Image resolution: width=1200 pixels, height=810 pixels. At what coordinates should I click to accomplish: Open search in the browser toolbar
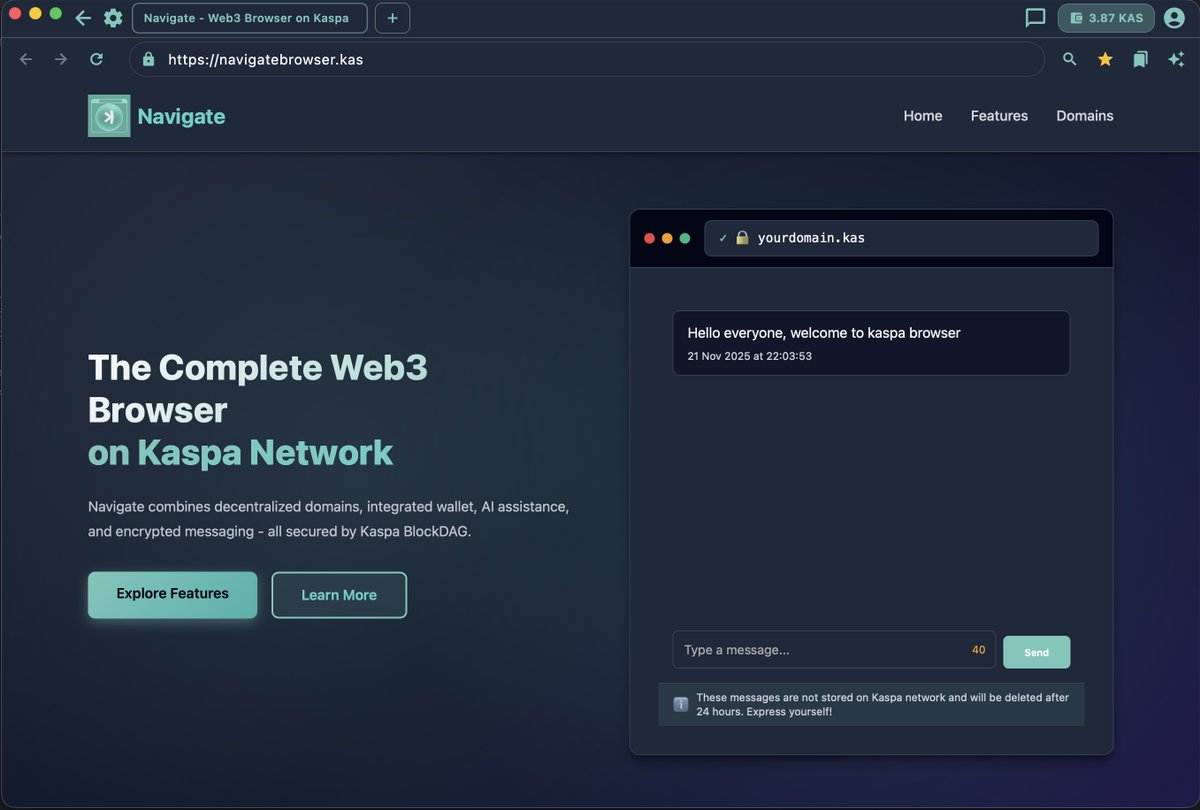[x=1069, y=59]
